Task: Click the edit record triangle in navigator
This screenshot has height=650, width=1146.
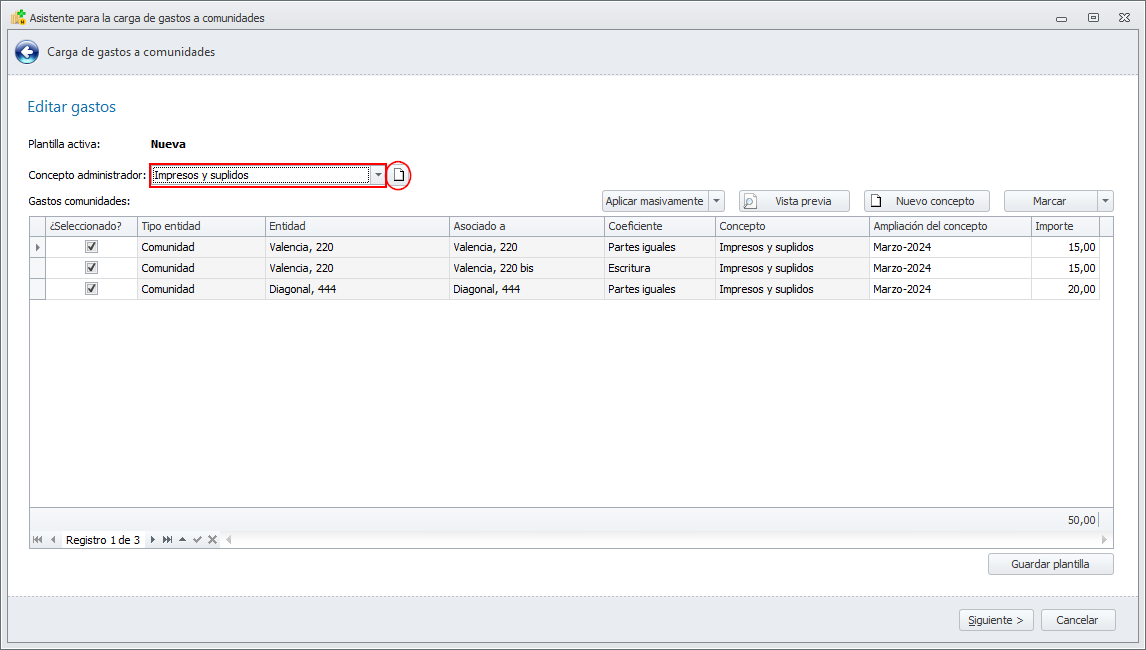Action: [x=183, y=540]
